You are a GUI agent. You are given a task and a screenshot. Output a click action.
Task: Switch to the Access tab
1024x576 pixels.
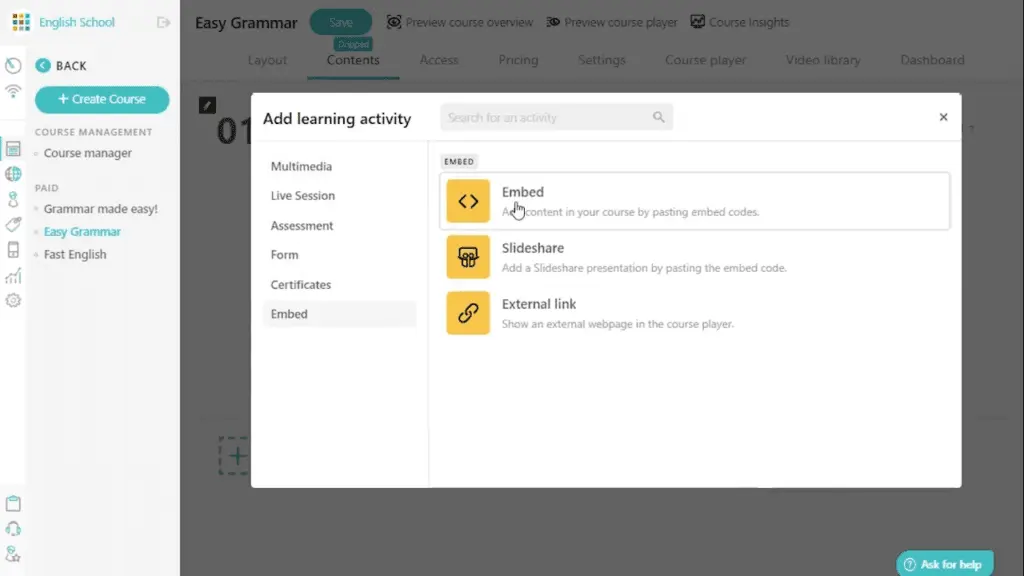439,60
